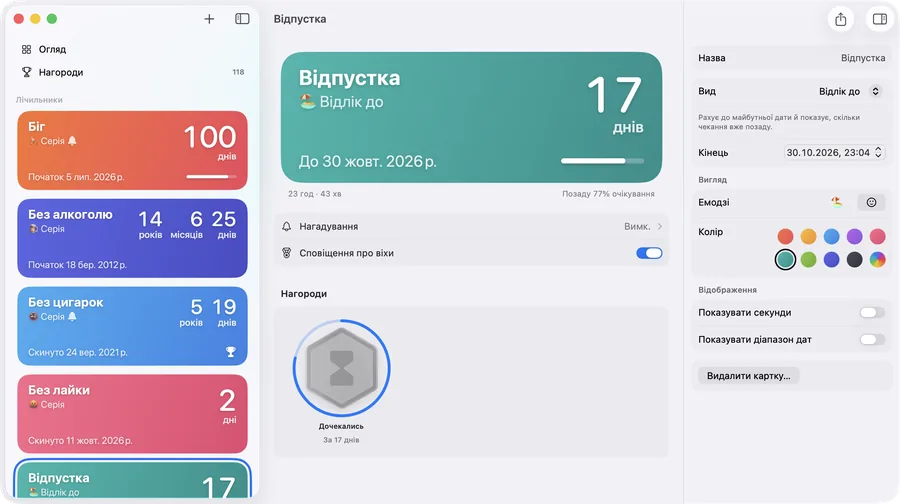The height and width of the screenshot is (504, 900).
Task: Click Позаду 77% очікування text
Action: (x=608, y=194)
